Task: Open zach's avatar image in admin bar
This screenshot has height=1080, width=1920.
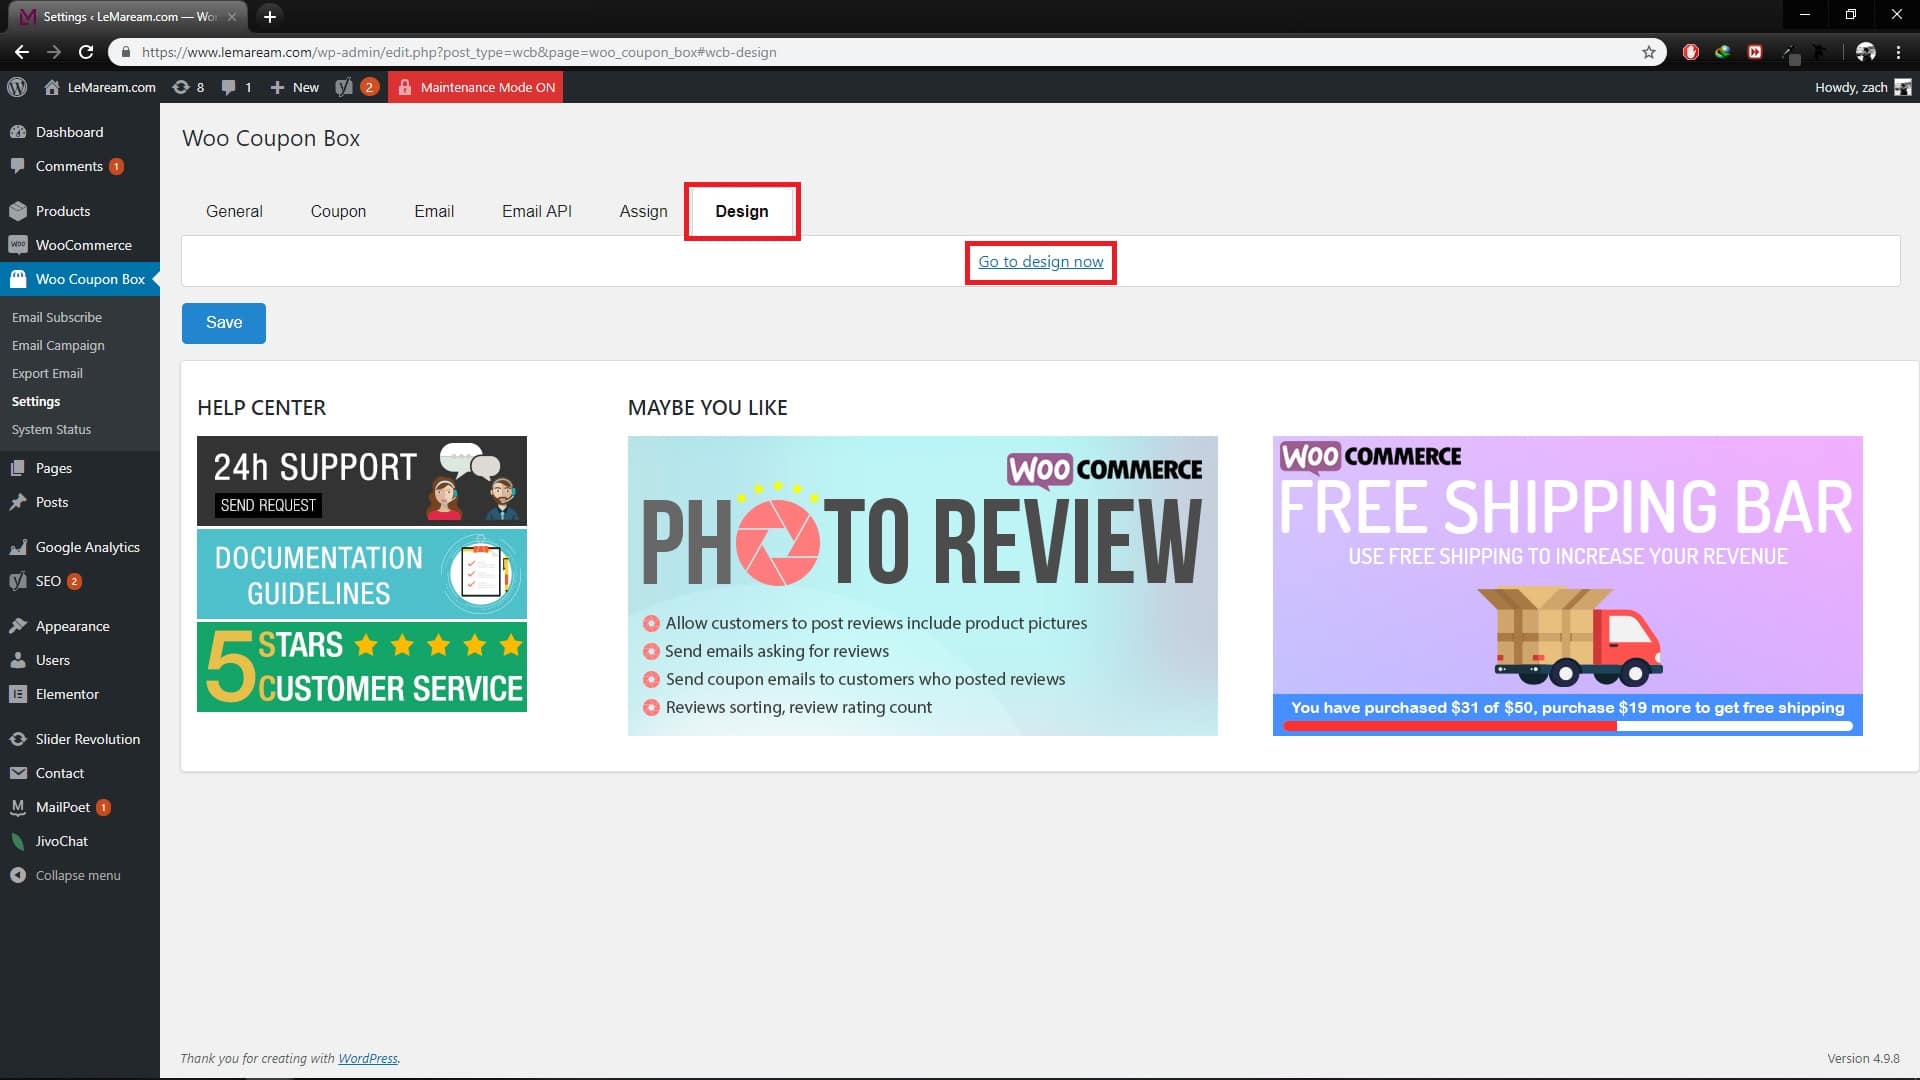Action: pos(1903,87)
